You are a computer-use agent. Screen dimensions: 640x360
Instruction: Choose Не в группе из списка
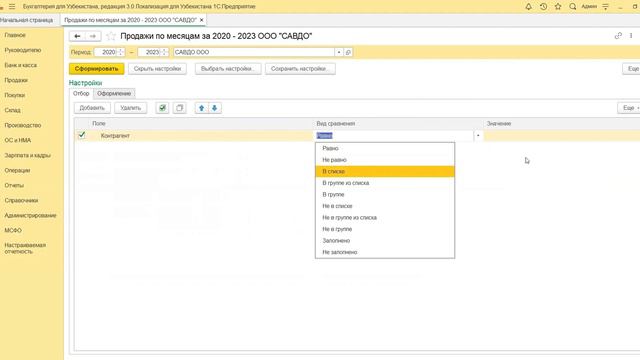385,218
